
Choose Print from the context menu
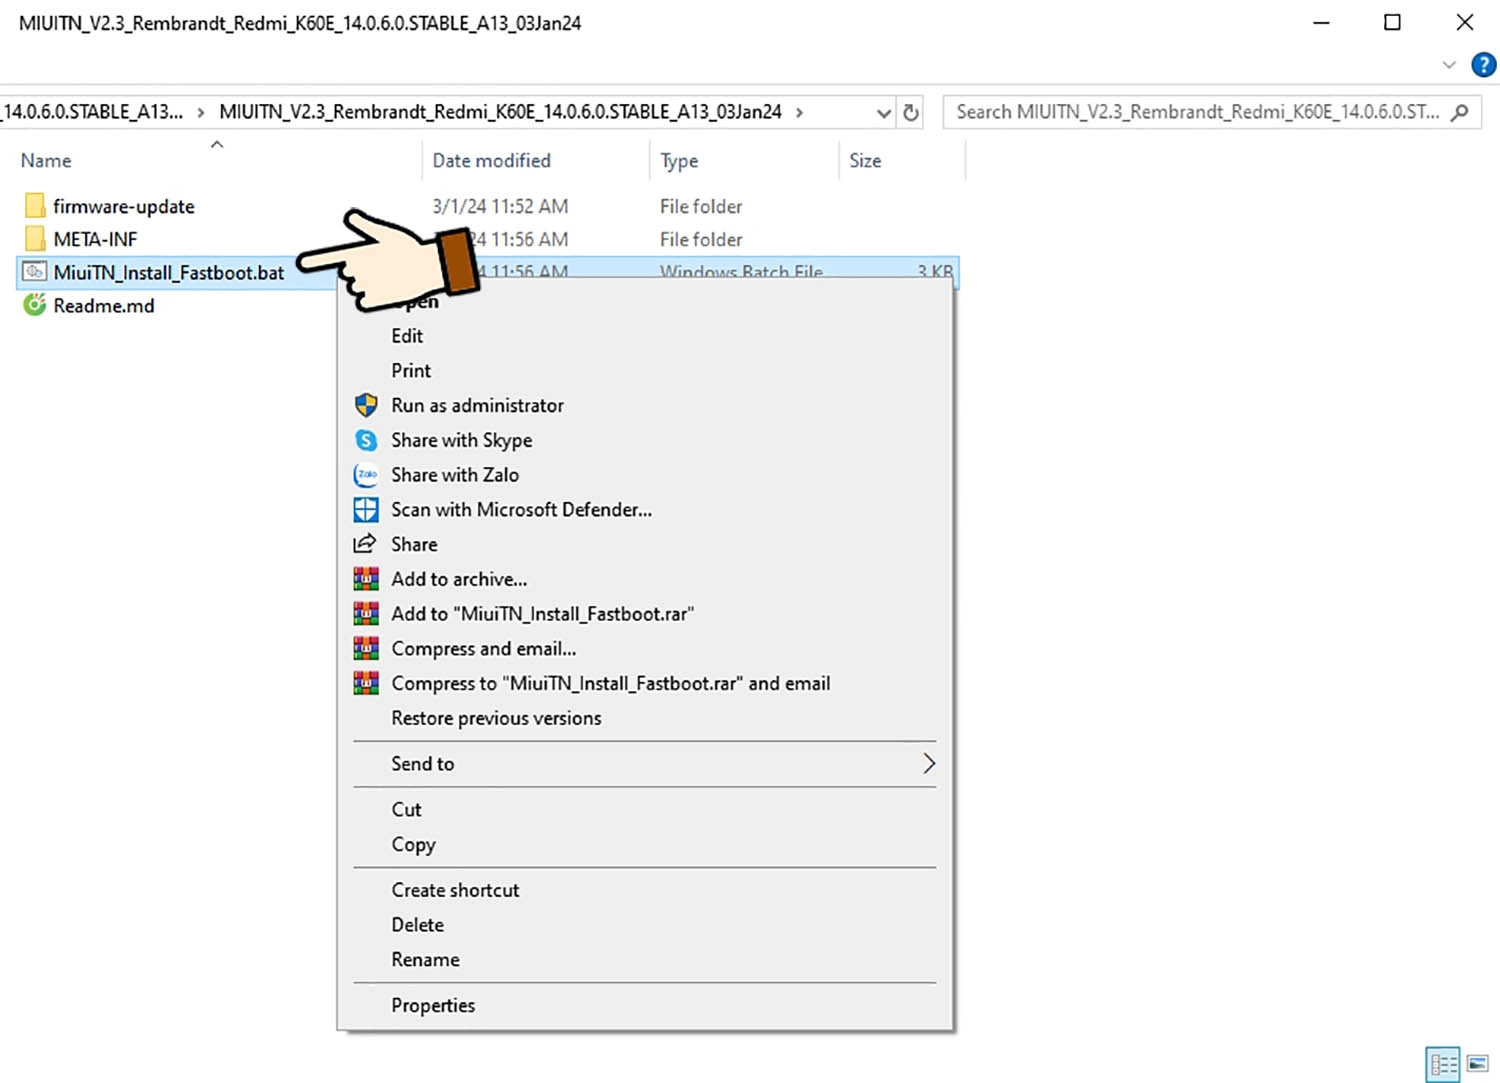point(411,371)
